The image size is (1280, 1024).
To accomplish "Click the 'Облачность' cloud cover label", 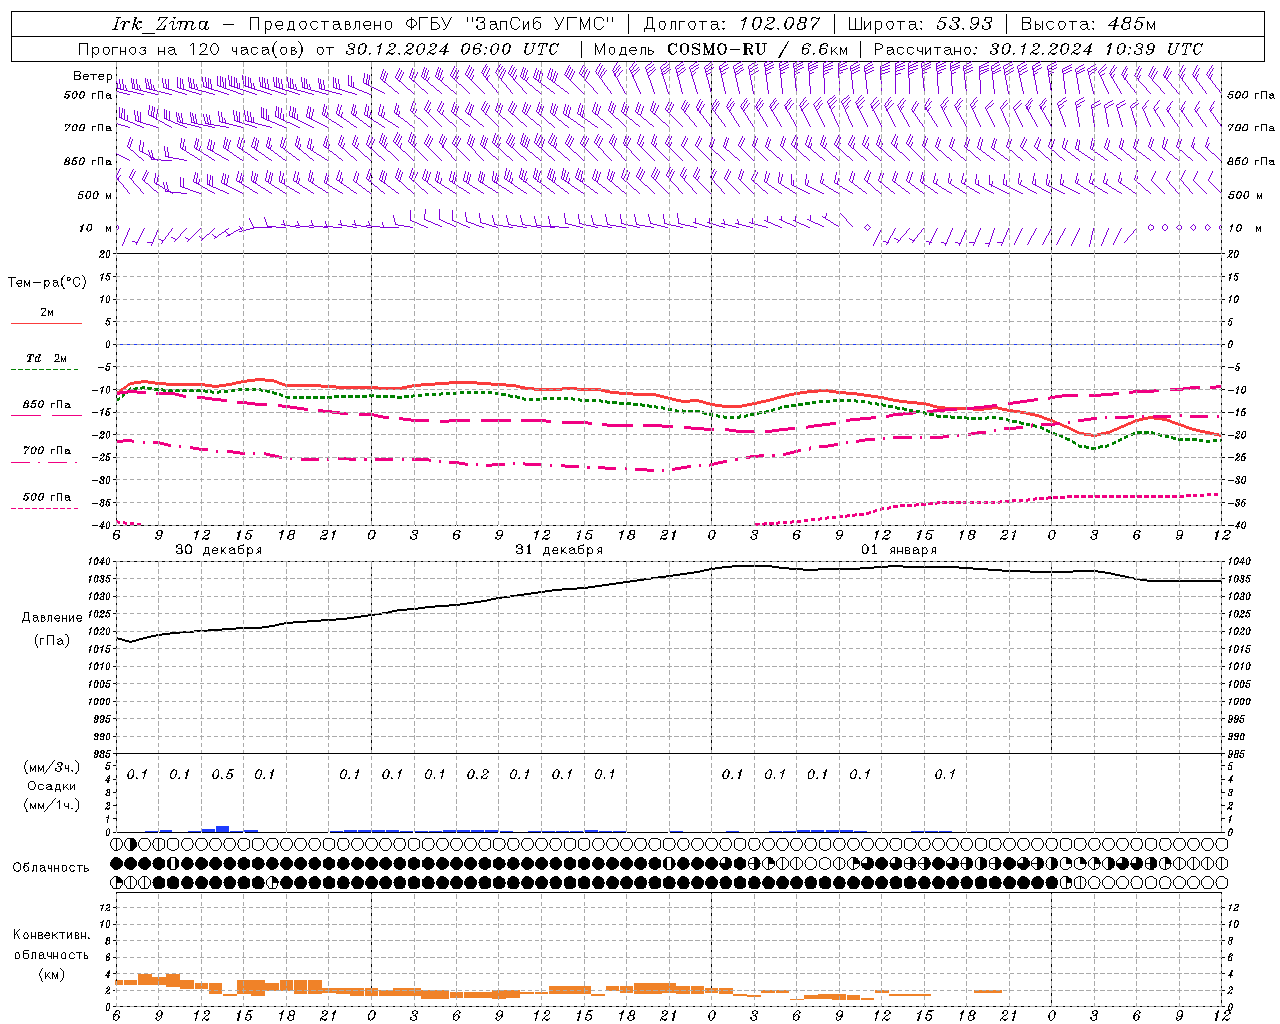I will point(51,867).
